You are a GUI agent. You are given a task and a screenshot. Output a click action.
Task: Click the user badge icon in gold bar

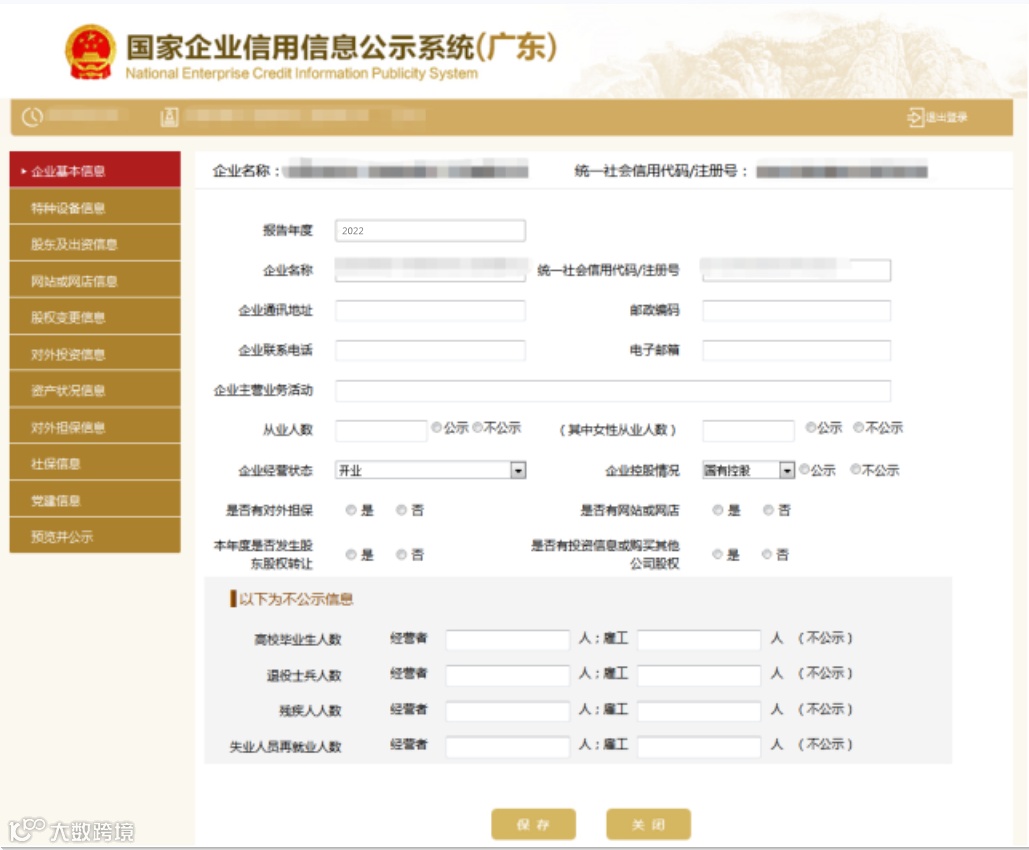(169, 117)
